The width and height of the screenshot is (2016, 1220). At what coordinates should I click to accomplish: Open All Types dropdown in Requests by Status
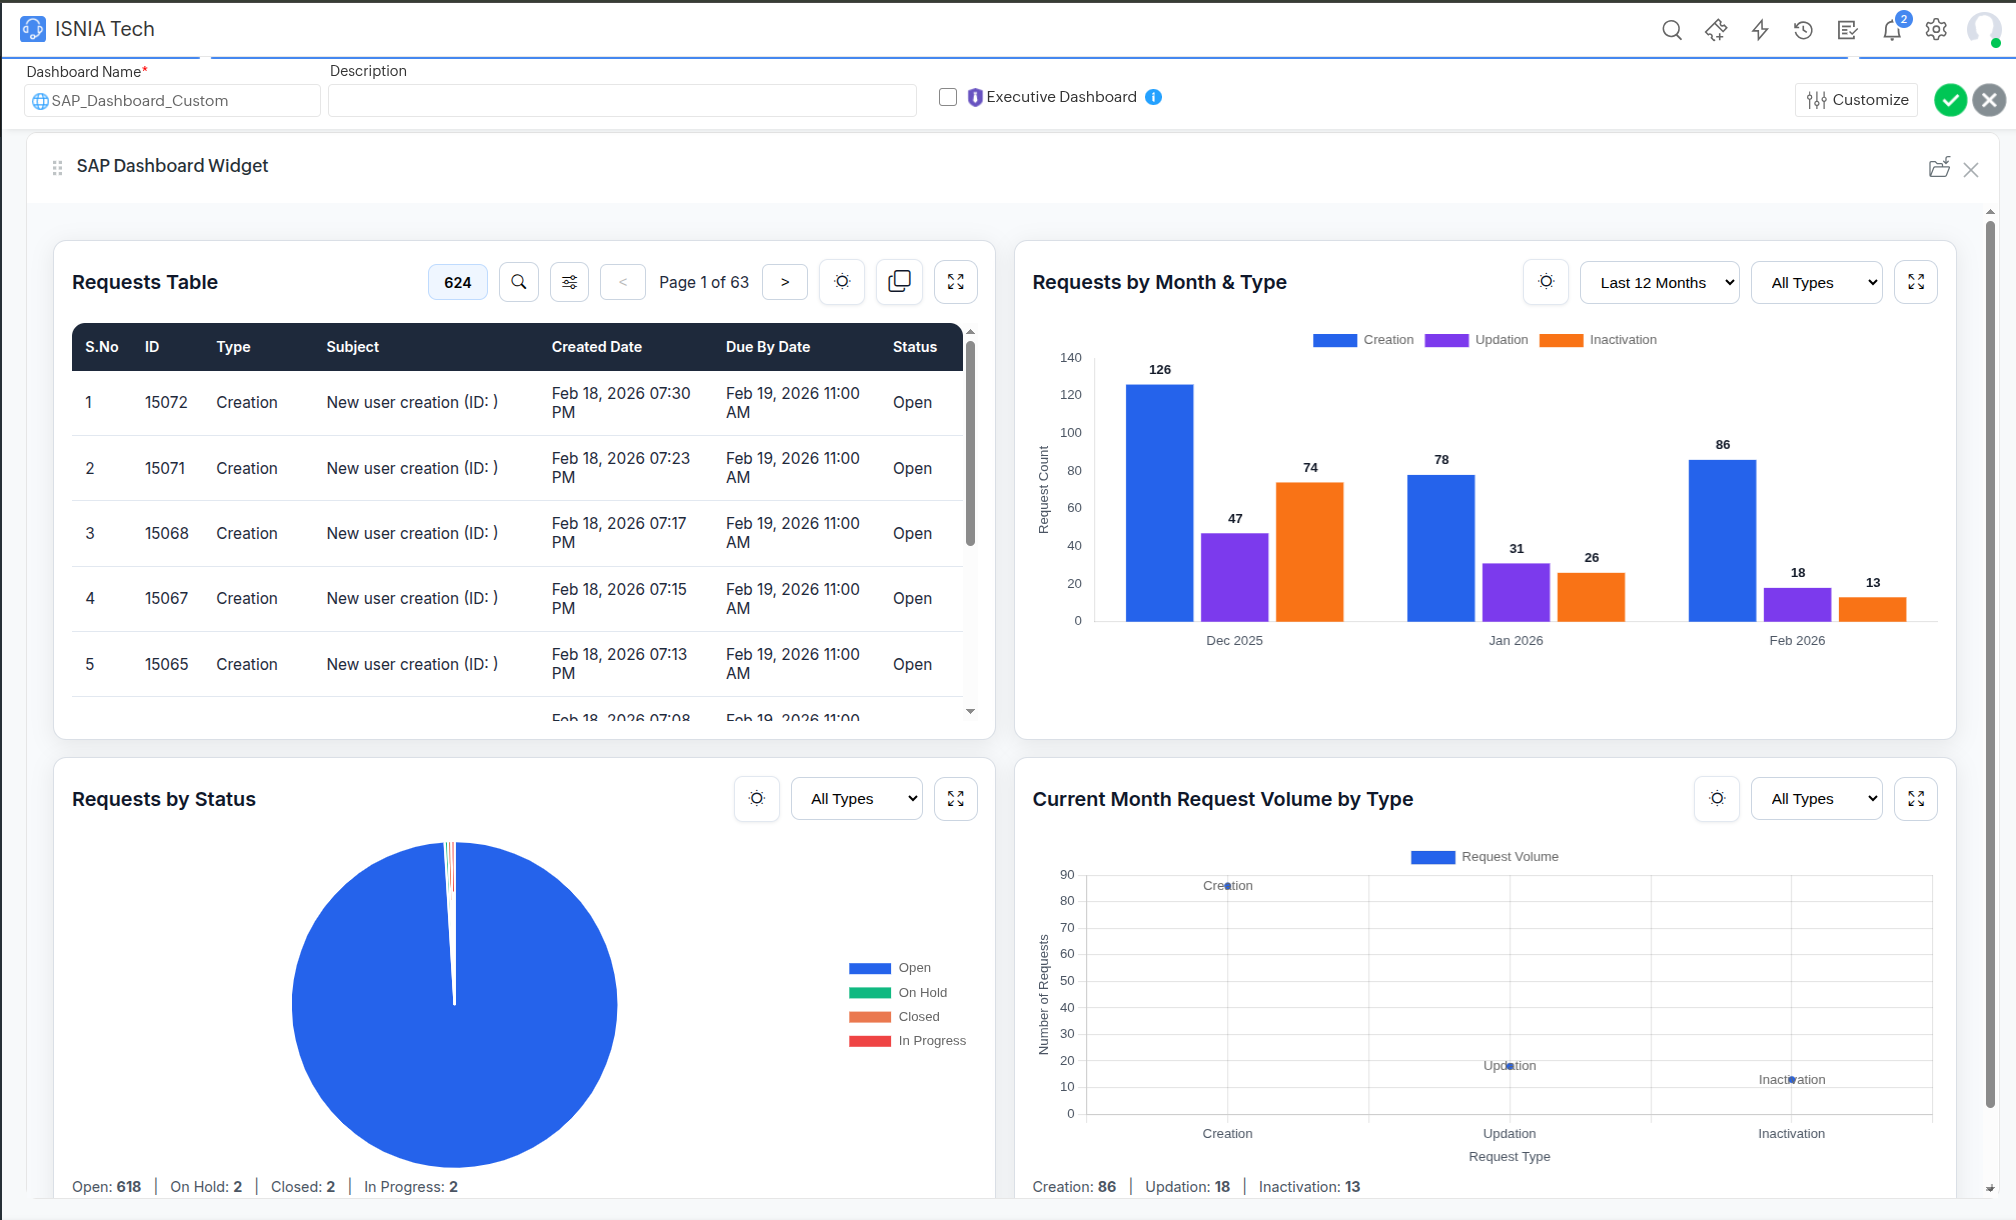[x=856, y=798]
